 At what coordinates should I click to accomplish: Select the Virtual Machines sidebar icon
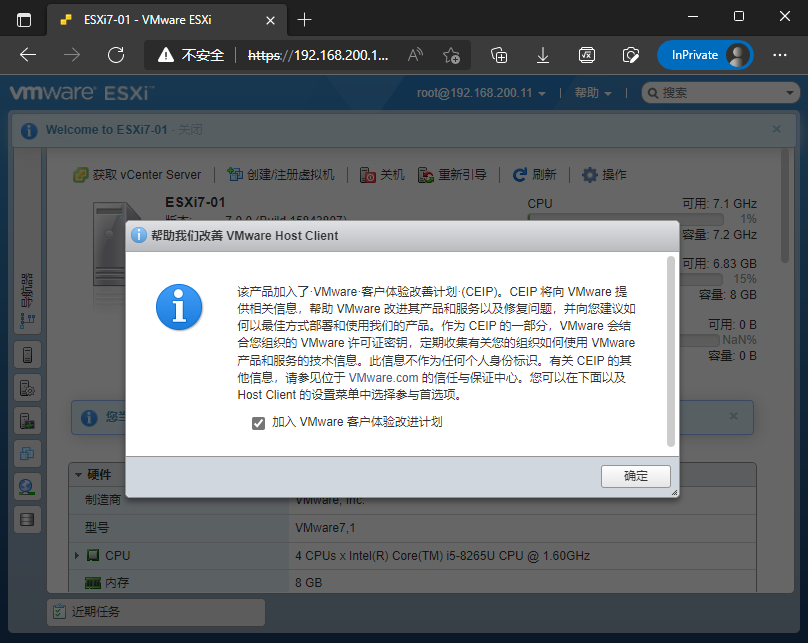(27, 453)
